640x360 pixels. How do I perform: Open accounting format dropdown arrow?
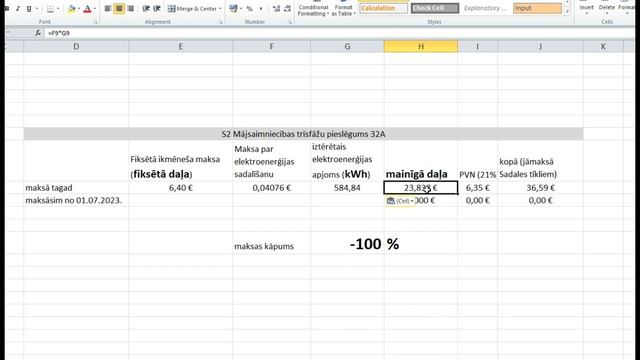pyautogui.click(x=241, y=9)
